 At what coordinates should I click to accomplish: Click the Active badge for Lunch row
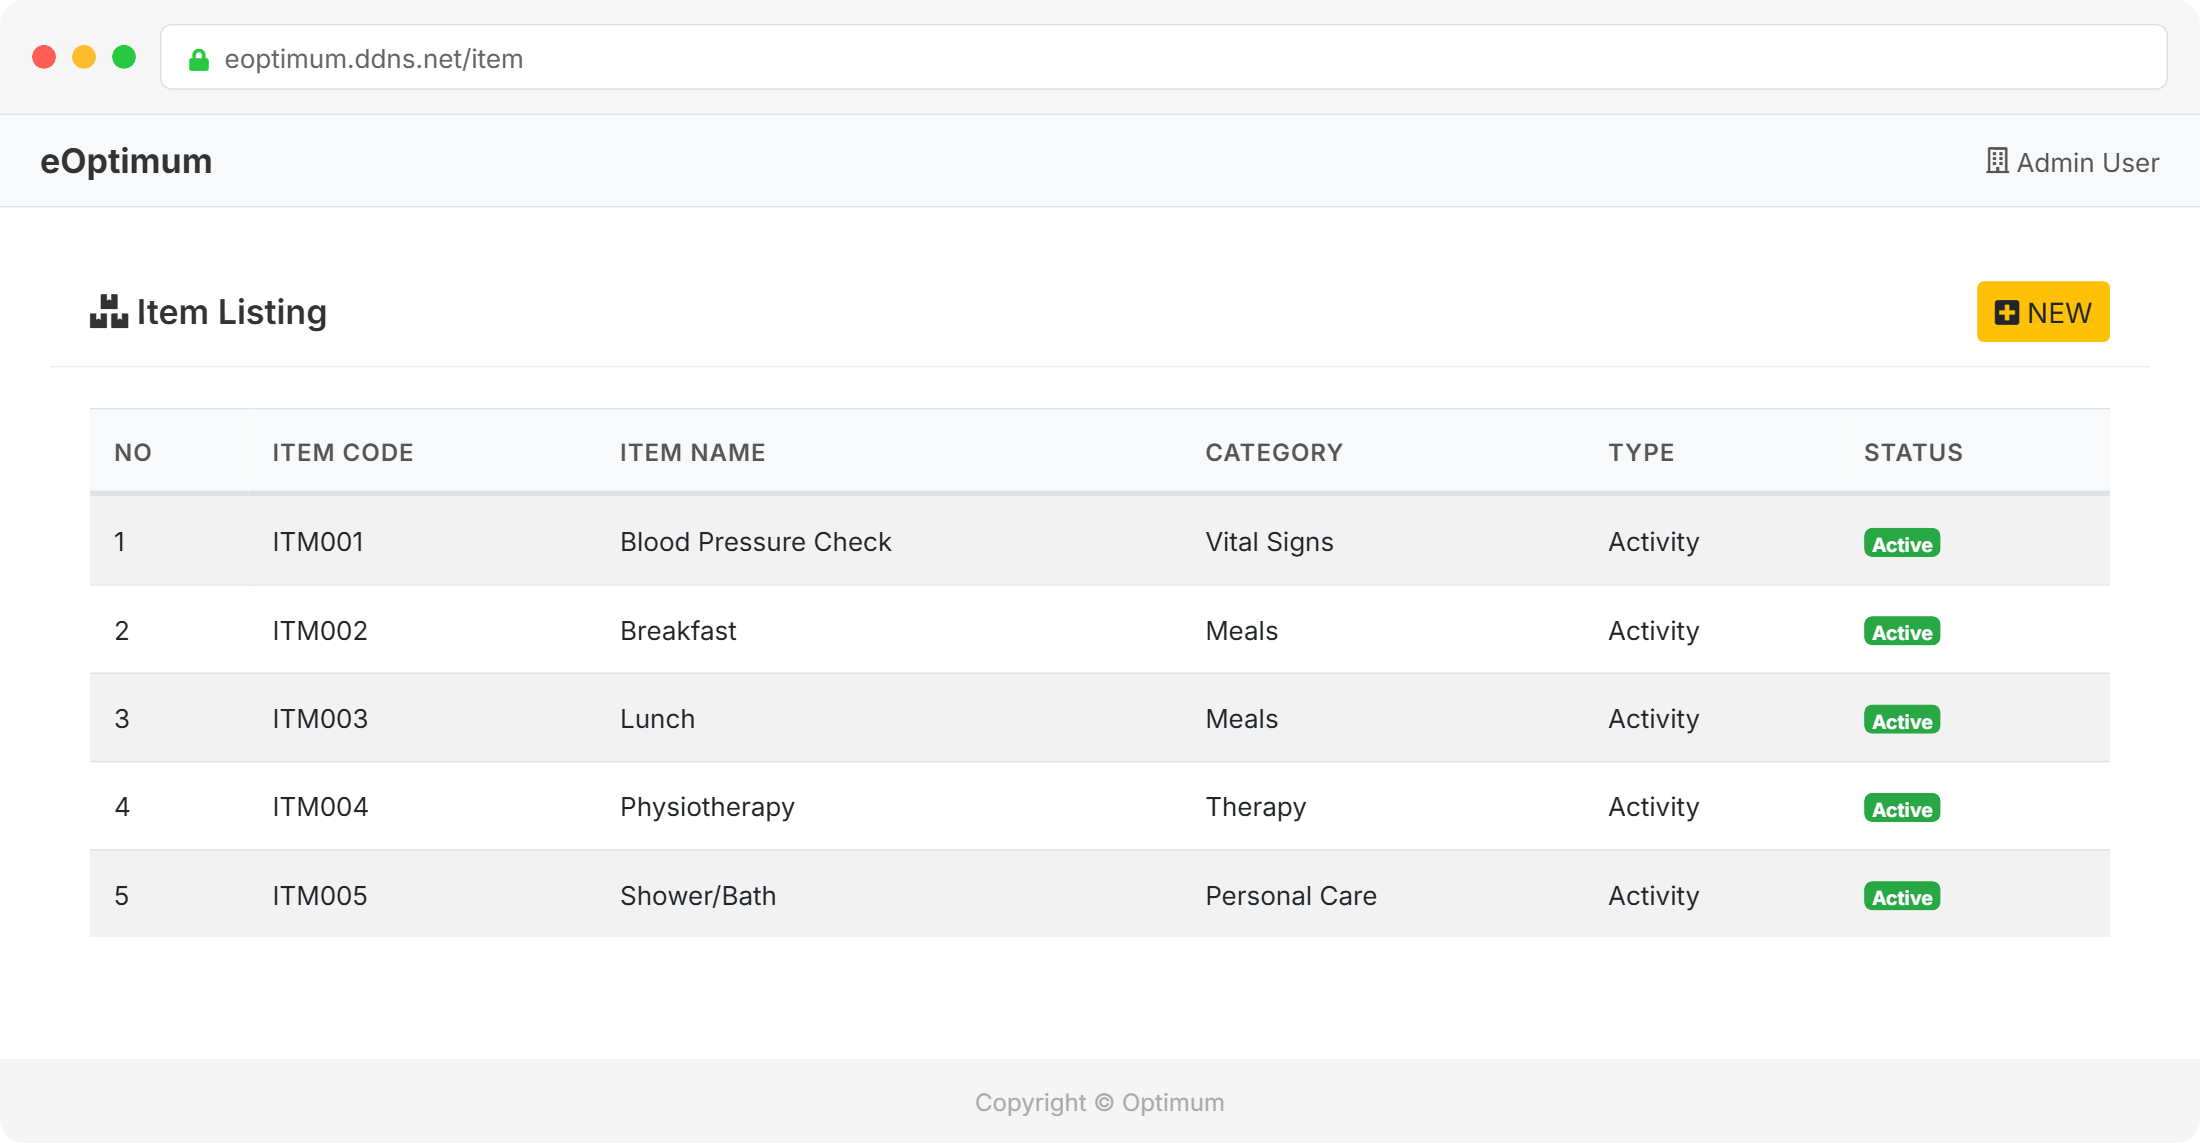click(1901, 721)
